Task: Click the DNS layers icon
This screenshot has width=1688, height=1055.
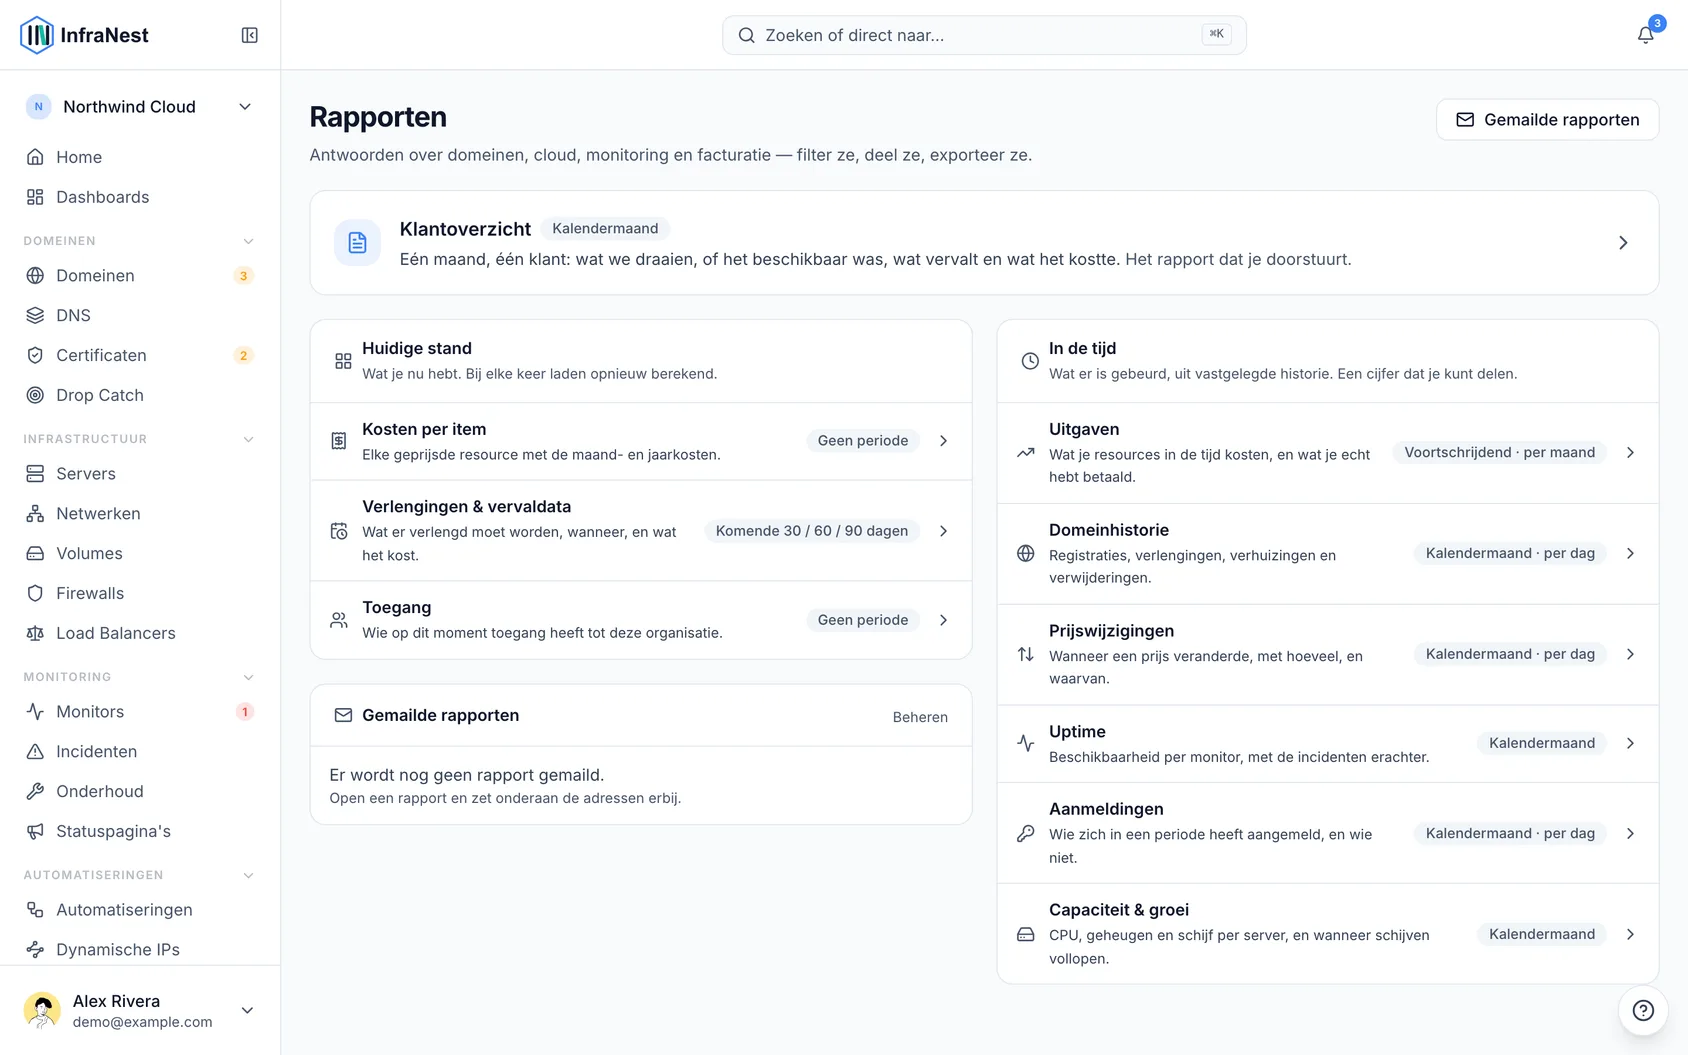Action: point(35,315)
